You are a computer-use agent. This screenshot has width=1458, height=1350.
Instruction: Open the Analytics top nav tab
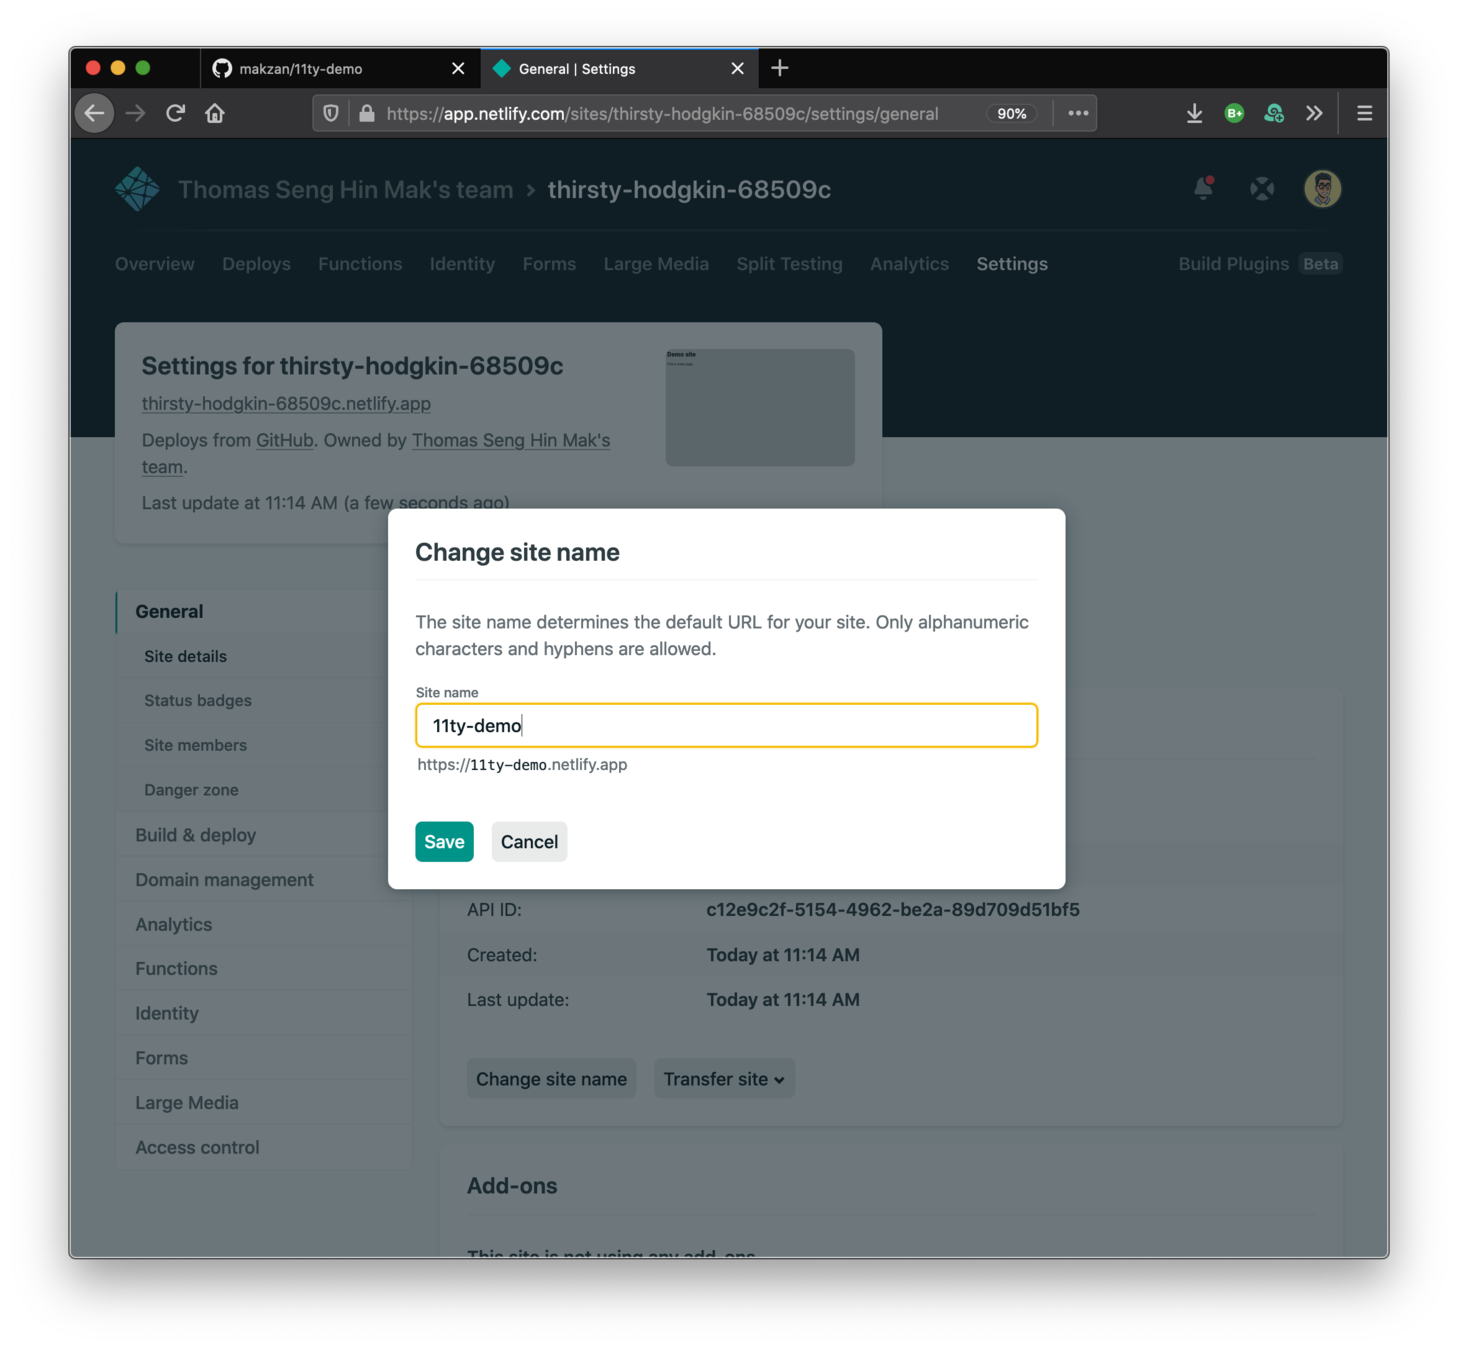pyautogui.click(x=909, y=264)
